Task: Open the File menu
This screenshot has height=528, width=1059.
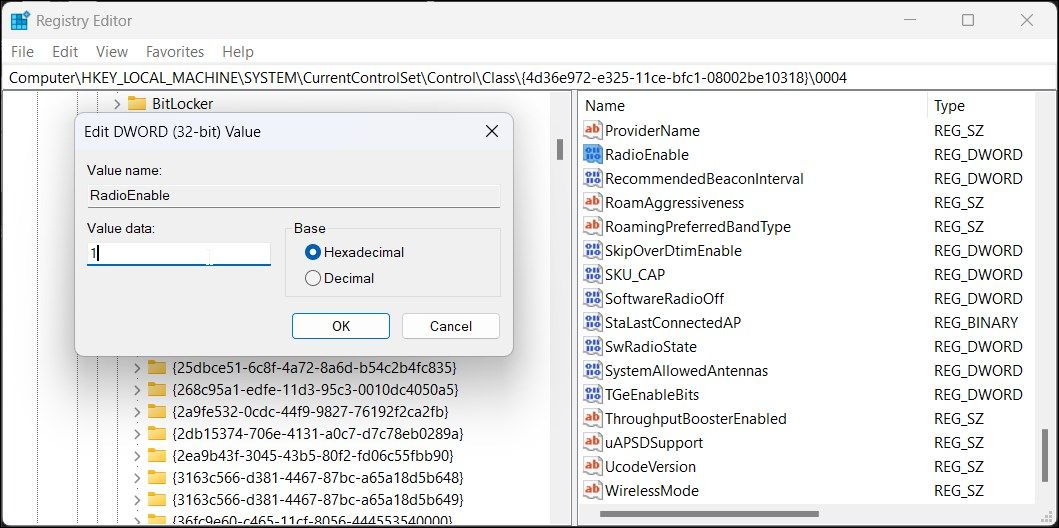Action: click(22, 52)
